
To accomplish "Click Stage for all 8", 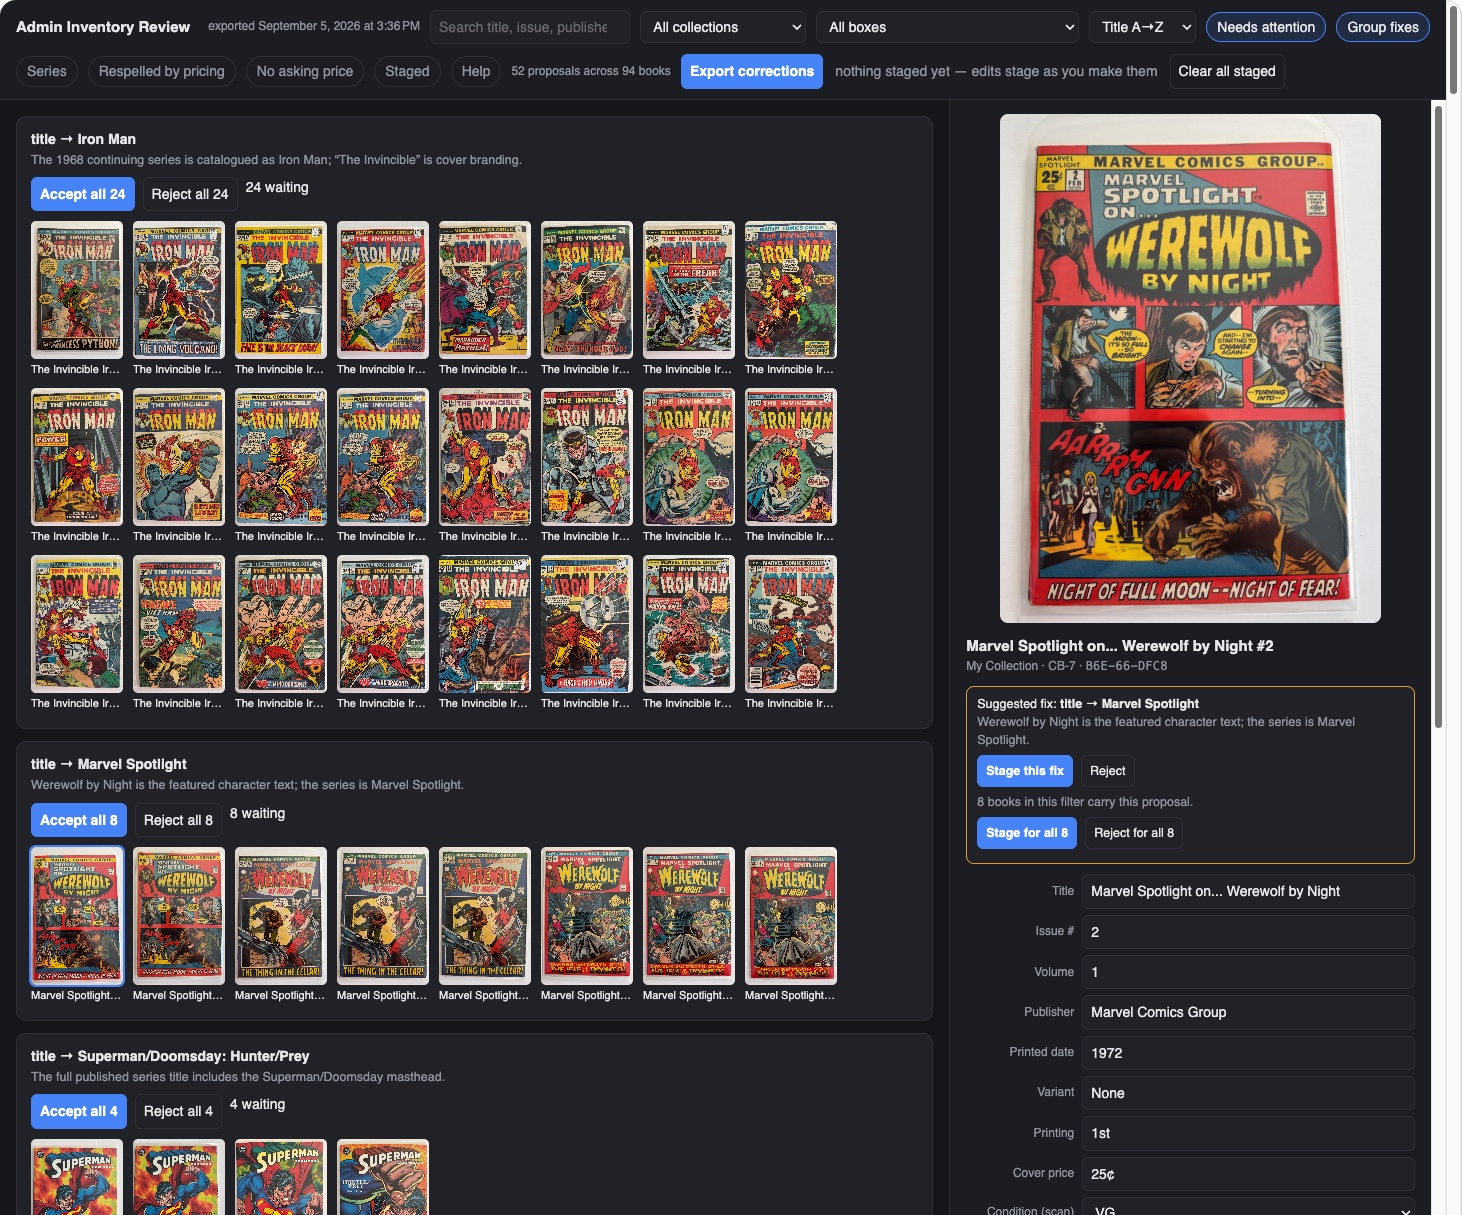I will (x=1027, y=833).
